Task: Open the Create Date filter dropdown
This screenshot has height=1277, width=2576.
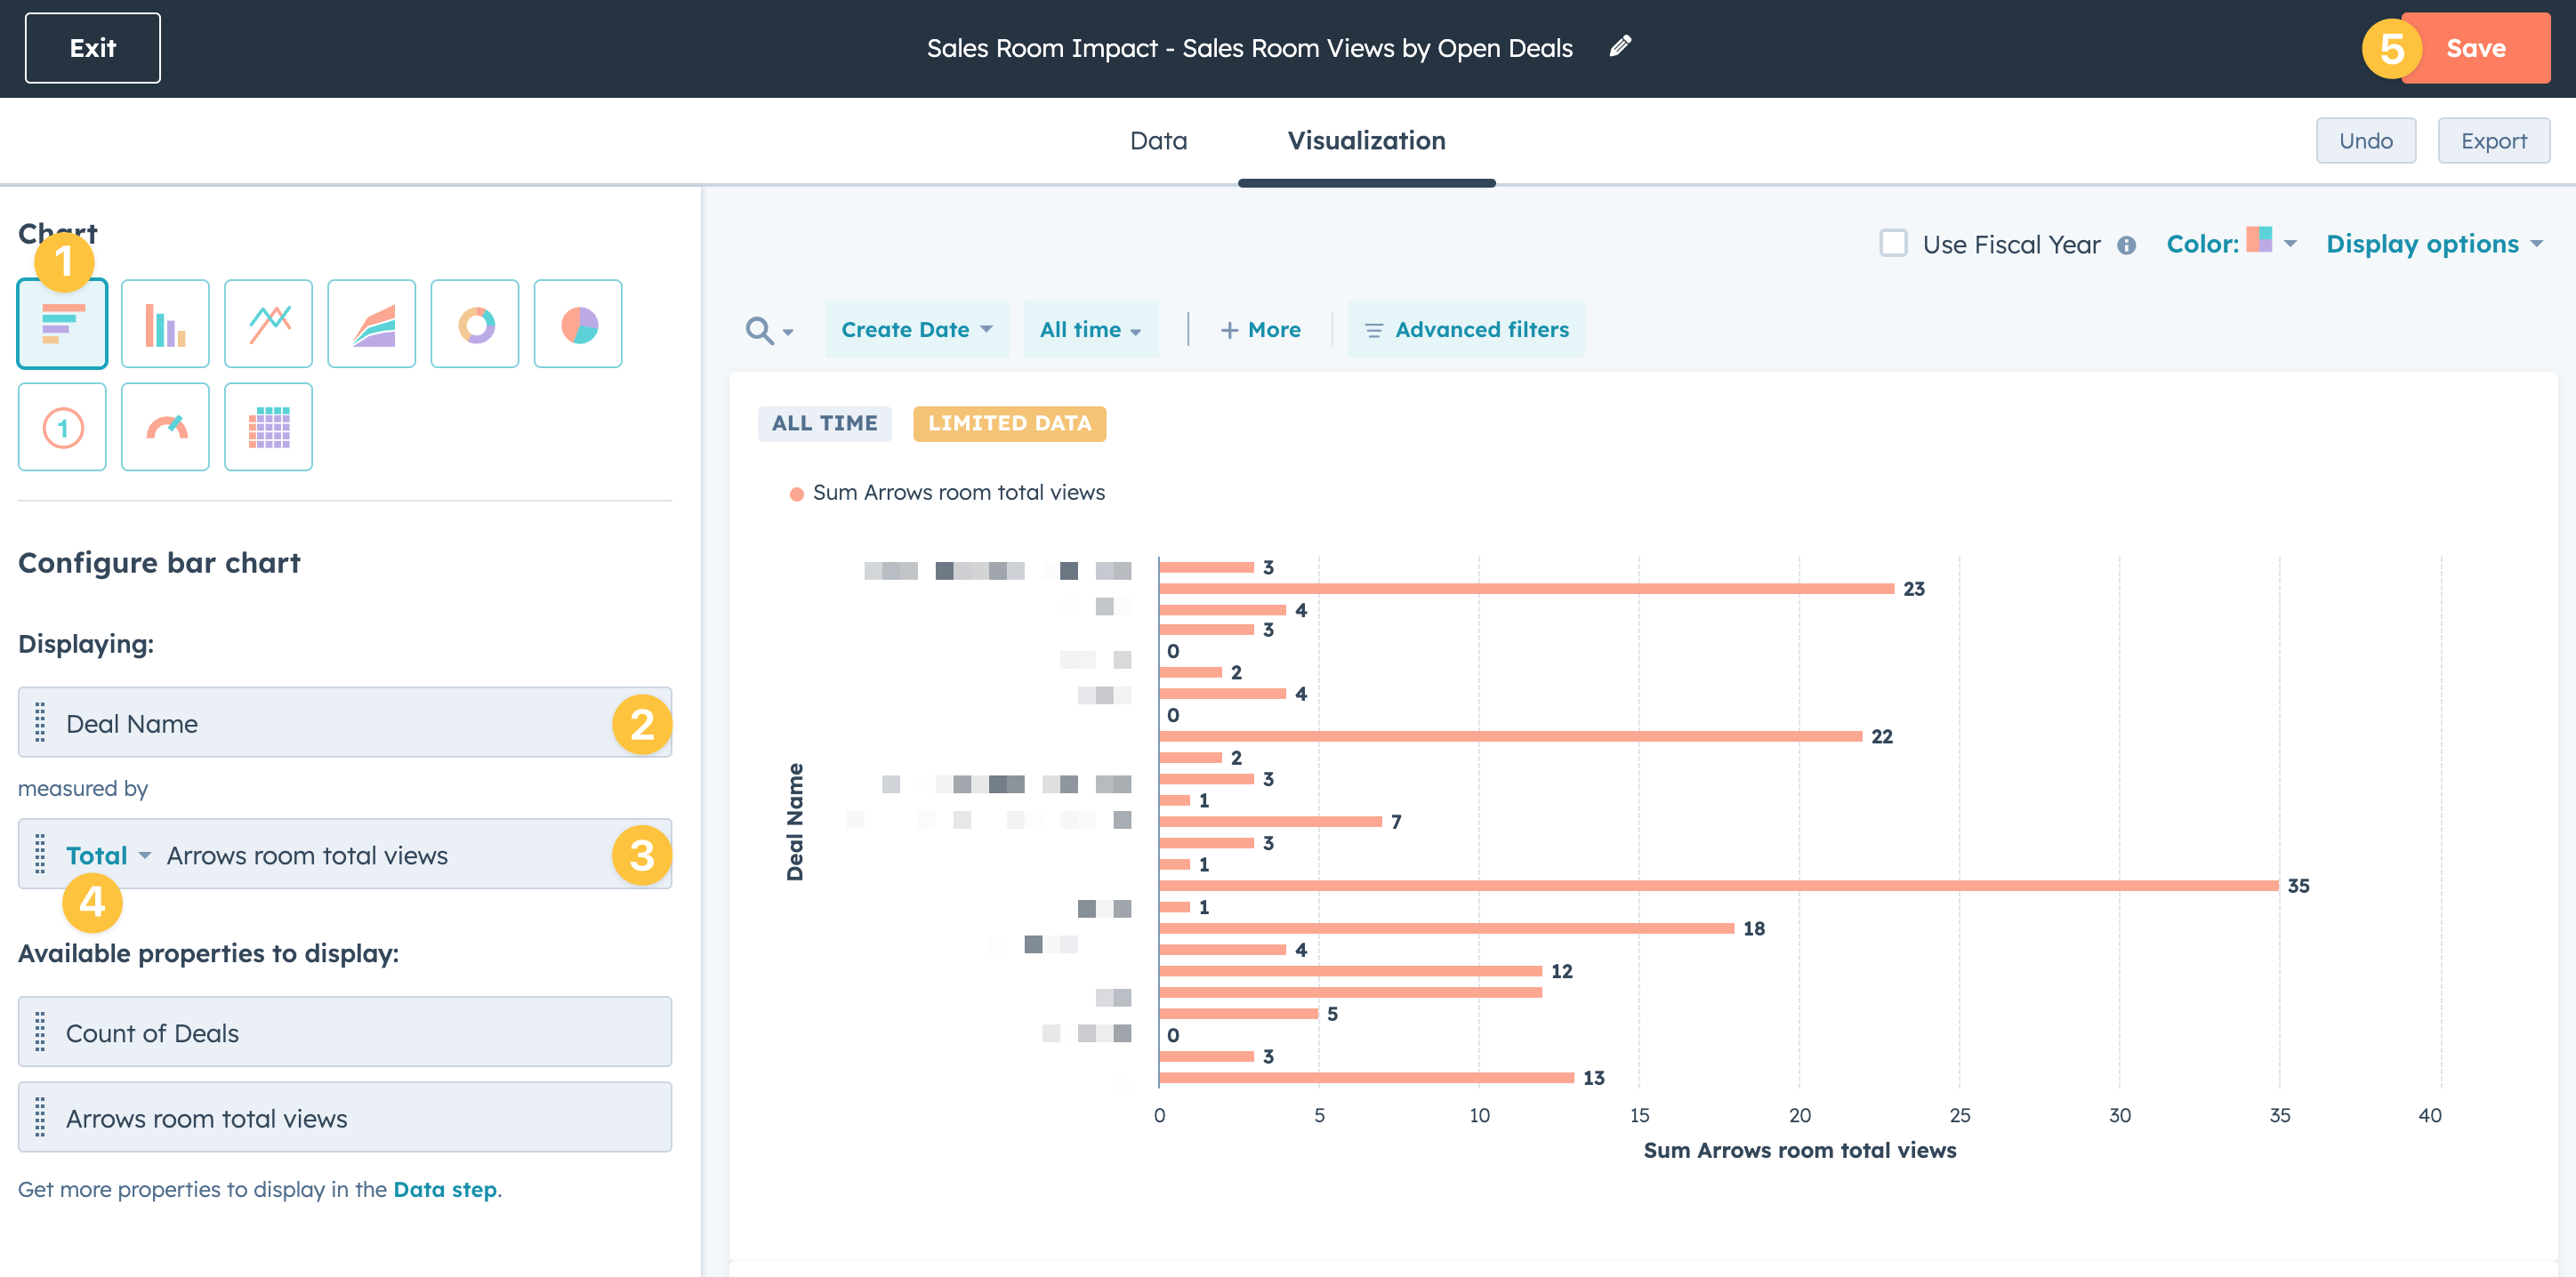Action: pos(916,330)
